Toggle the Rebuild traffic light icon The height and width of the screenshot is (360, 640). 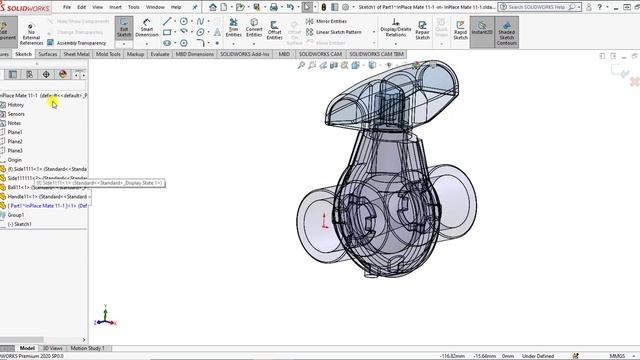[x=324, y=7]
